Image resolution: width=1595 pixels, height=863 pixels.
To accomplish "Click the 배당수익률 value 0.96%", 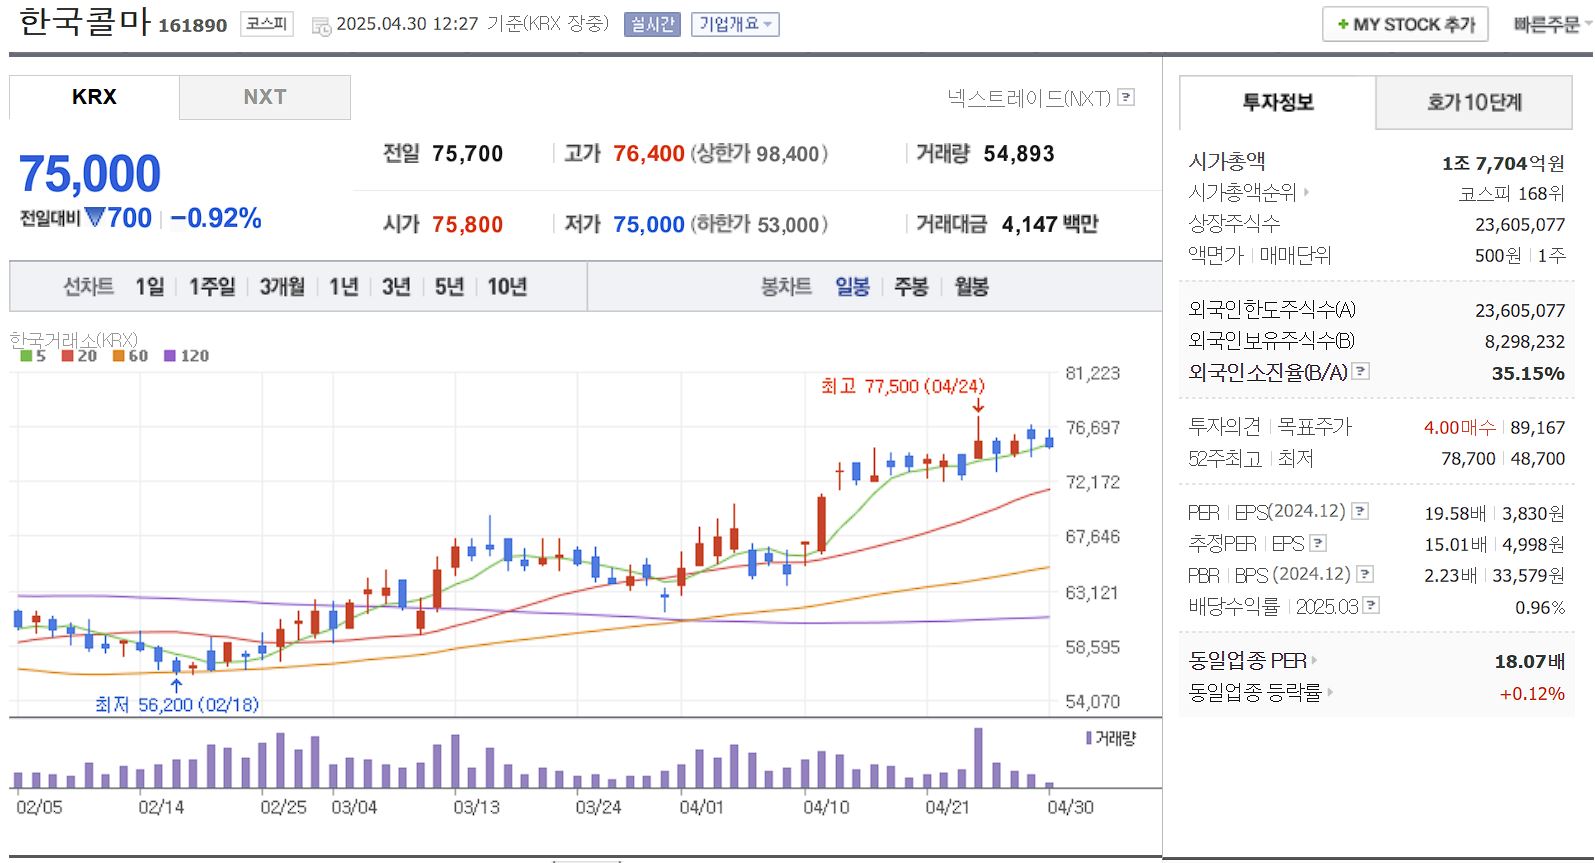I will (1540, 607).
